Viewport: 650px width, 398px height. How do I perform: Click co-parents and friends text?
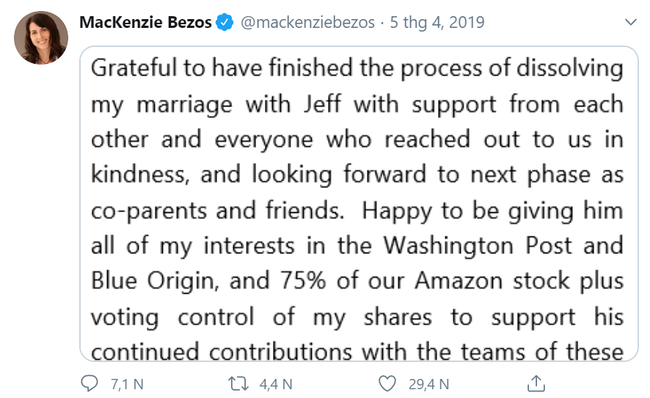(218, 211)
